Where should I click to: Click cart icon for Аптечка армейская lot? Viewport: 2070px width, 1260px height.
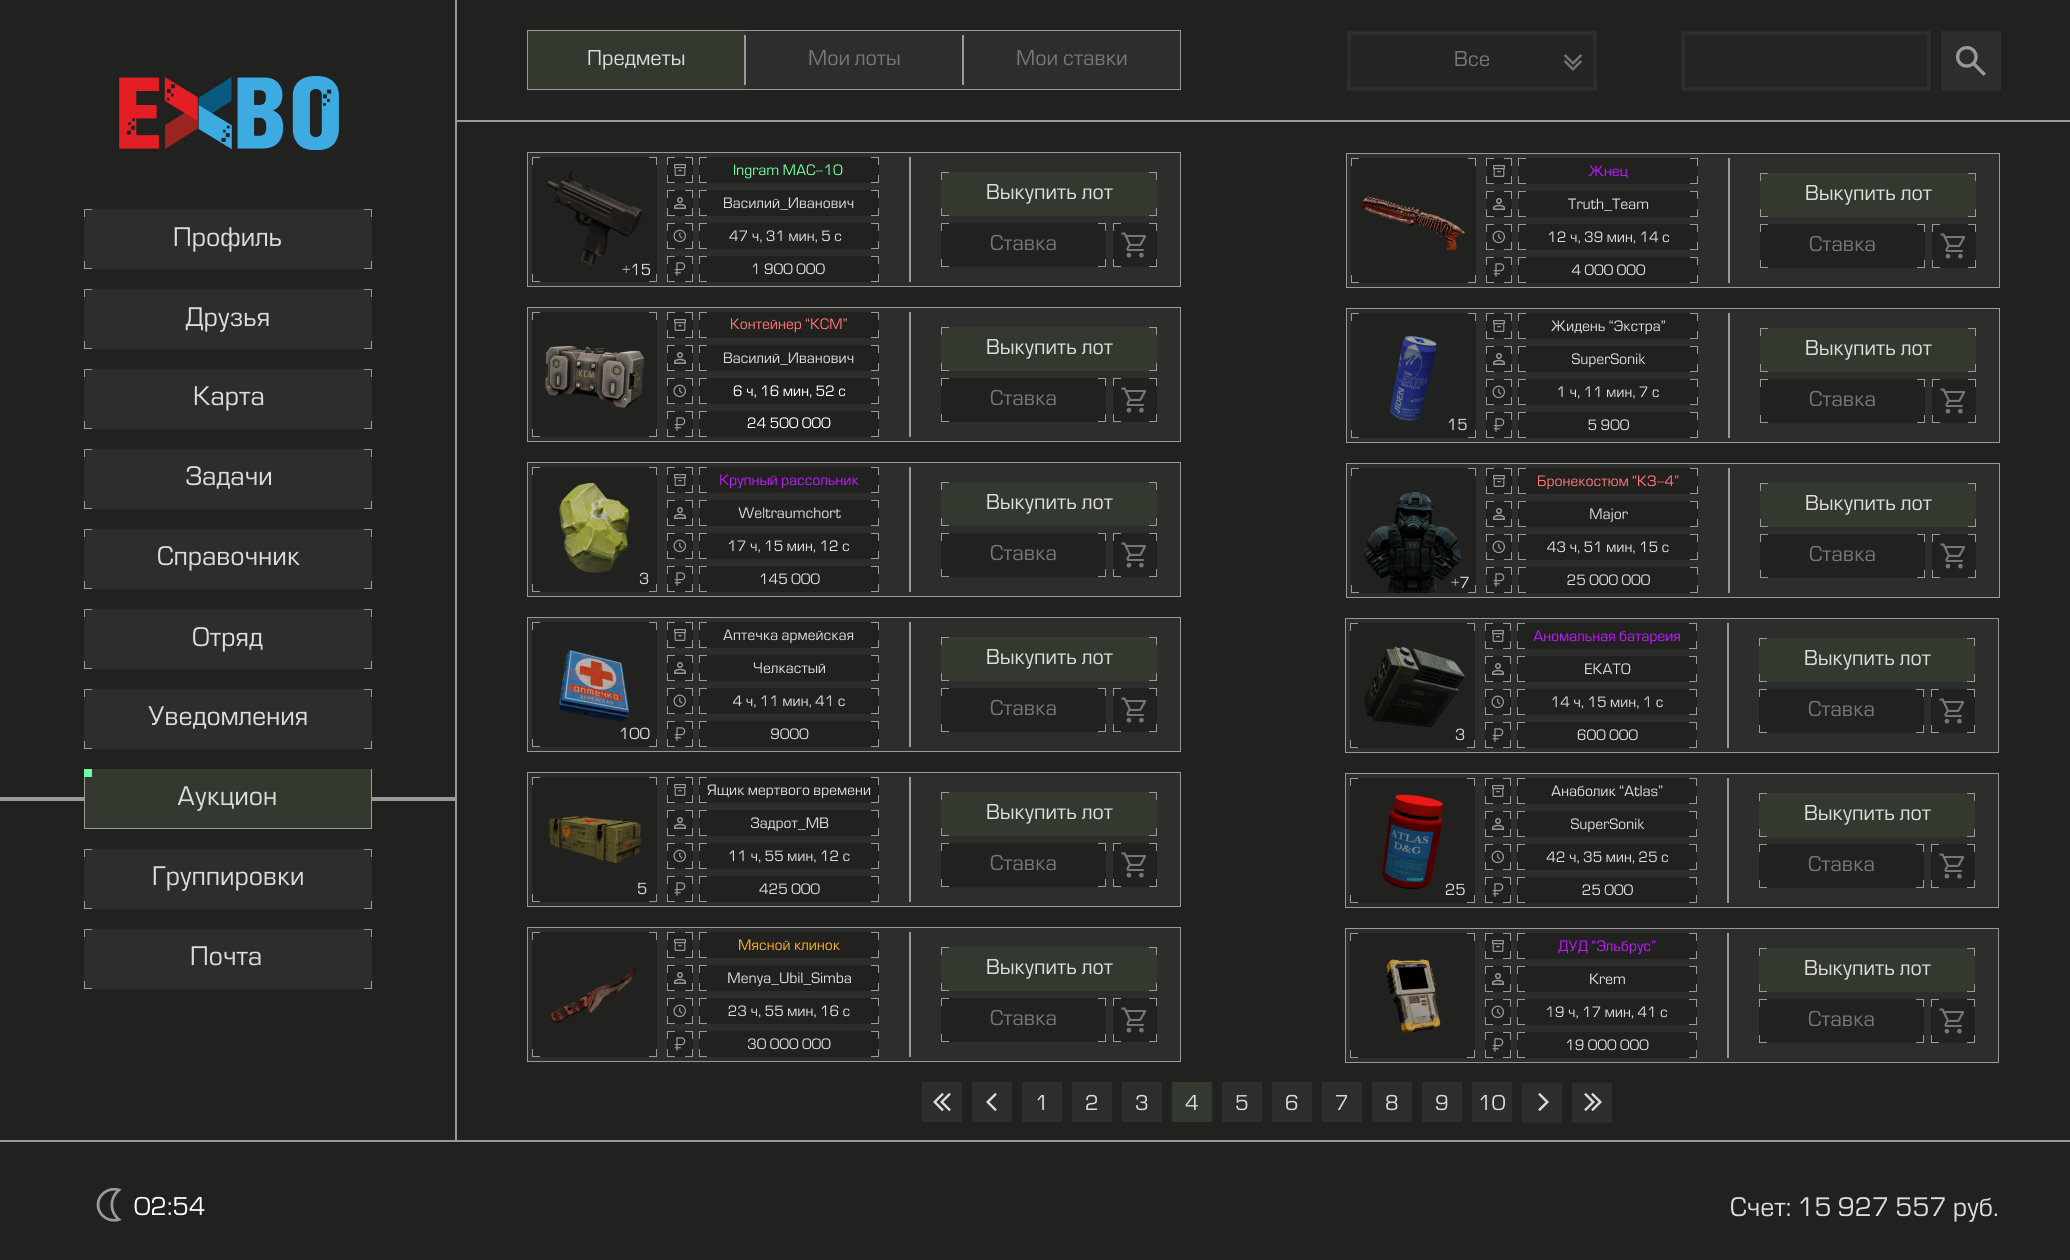tap(1134, 709)
